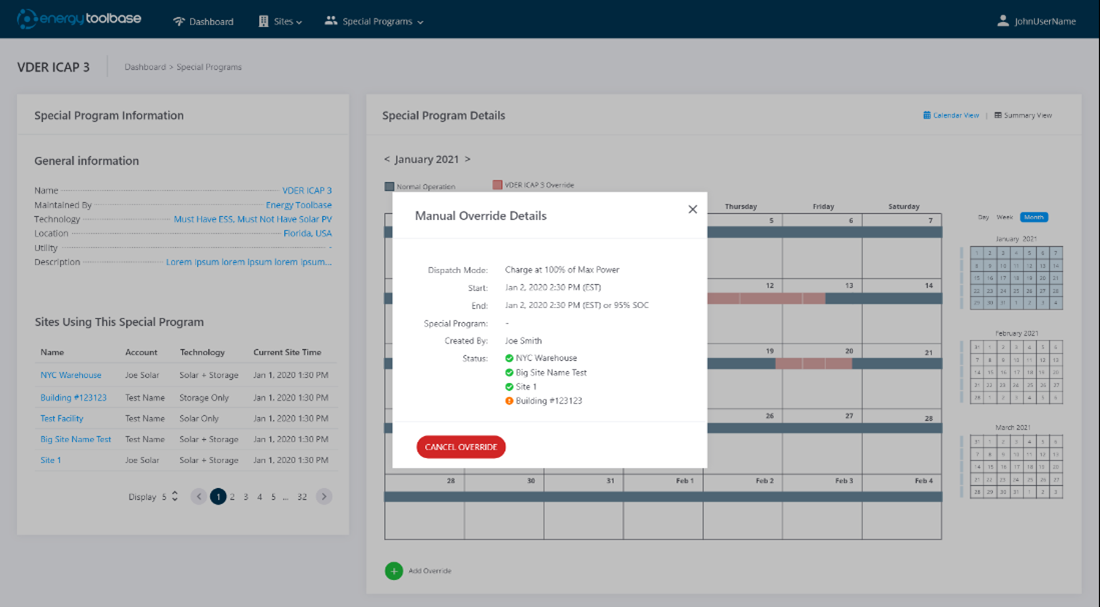Open Dashboard from the top navigation
The image size is (1100, 607).
pos(203,22)
